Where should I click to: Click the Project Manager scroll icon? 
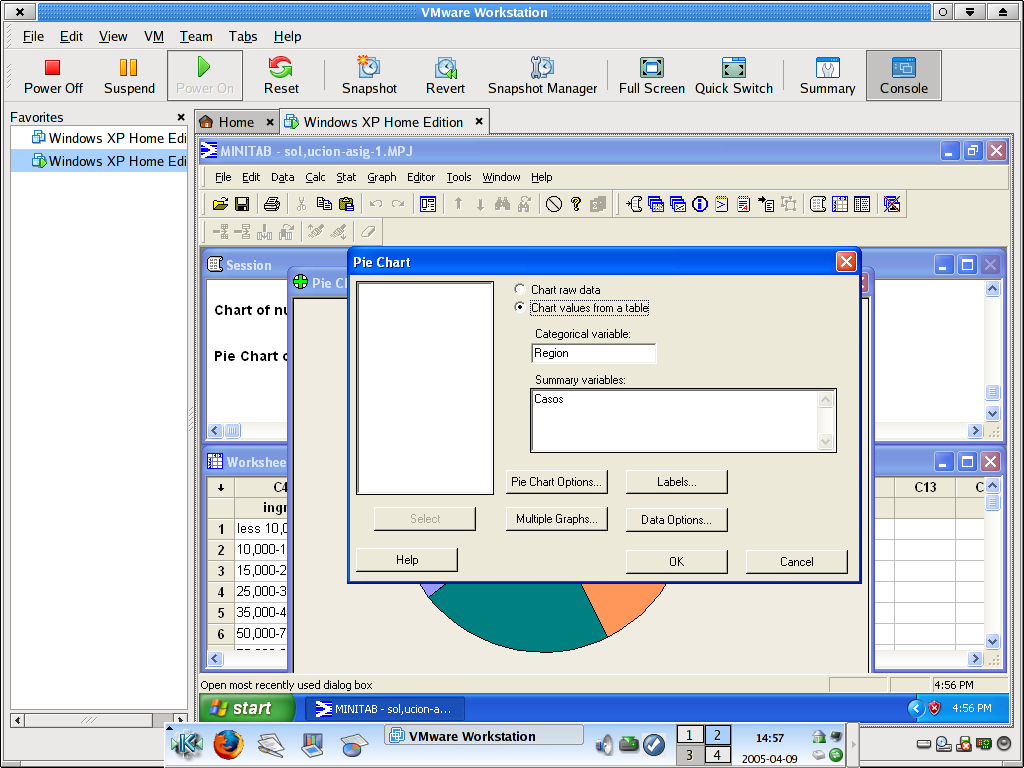[818, 204]
